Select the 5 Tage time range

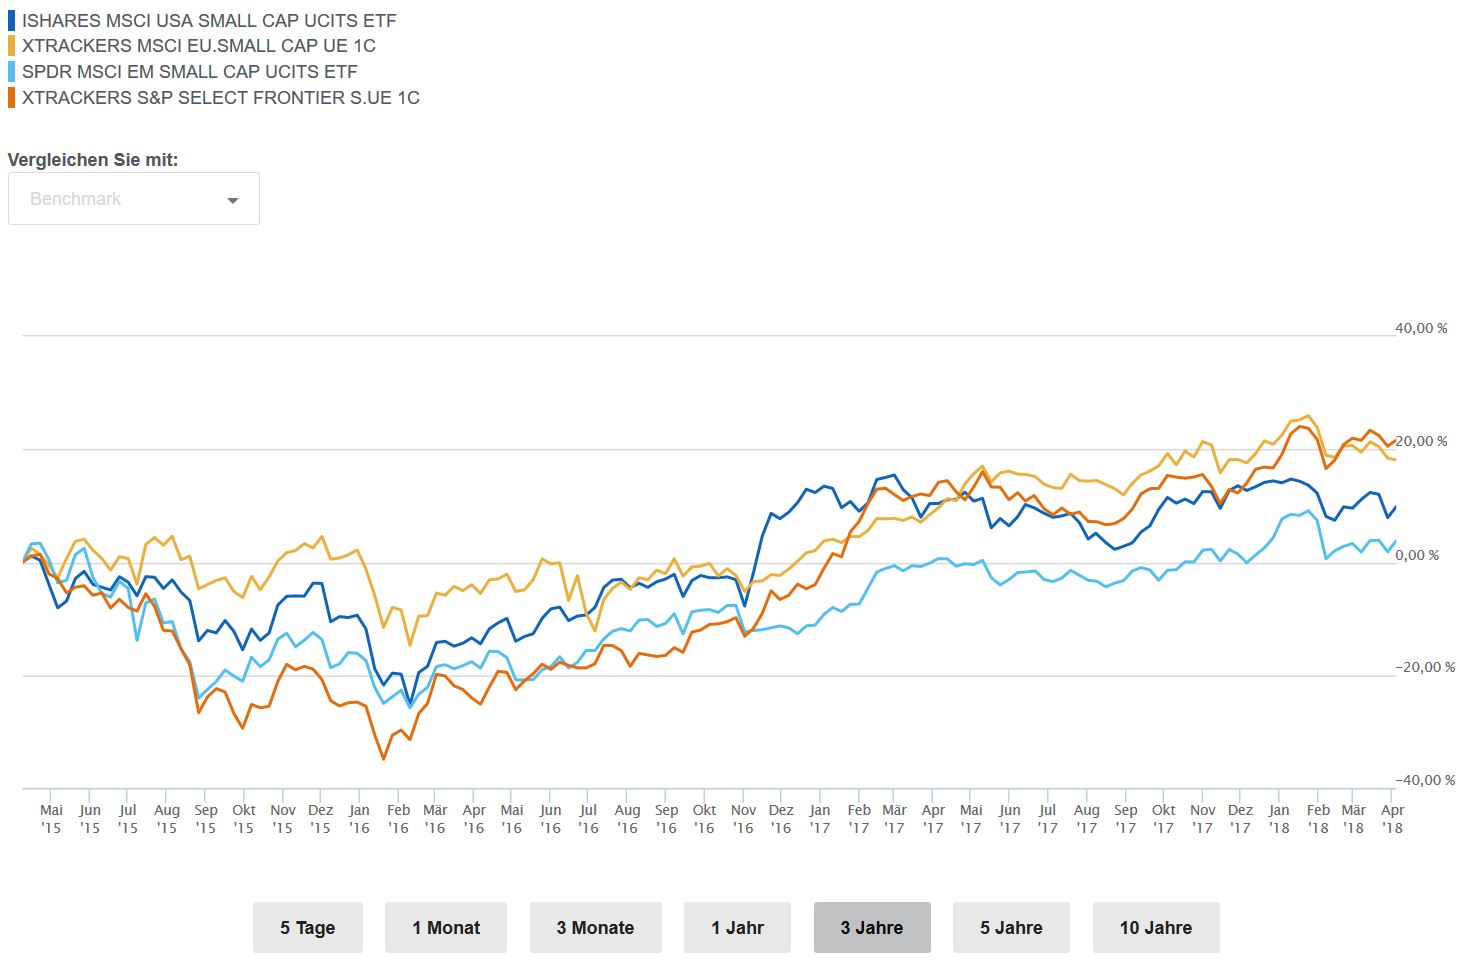click(307, 928)
